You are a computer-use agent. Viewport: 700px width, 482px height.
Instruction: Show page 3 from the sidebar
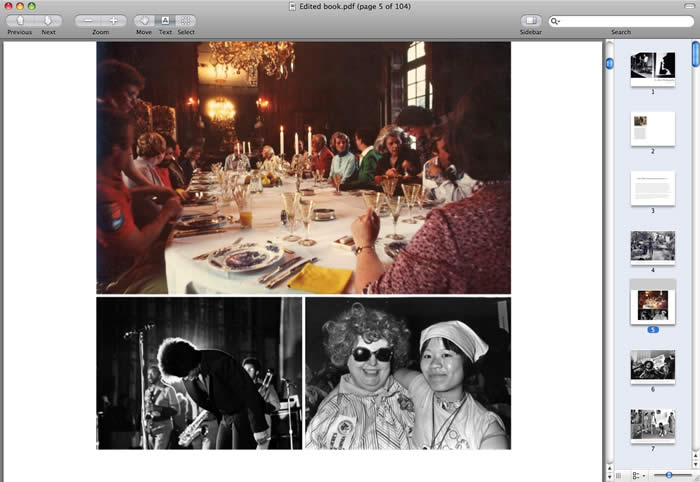point(652,187)
